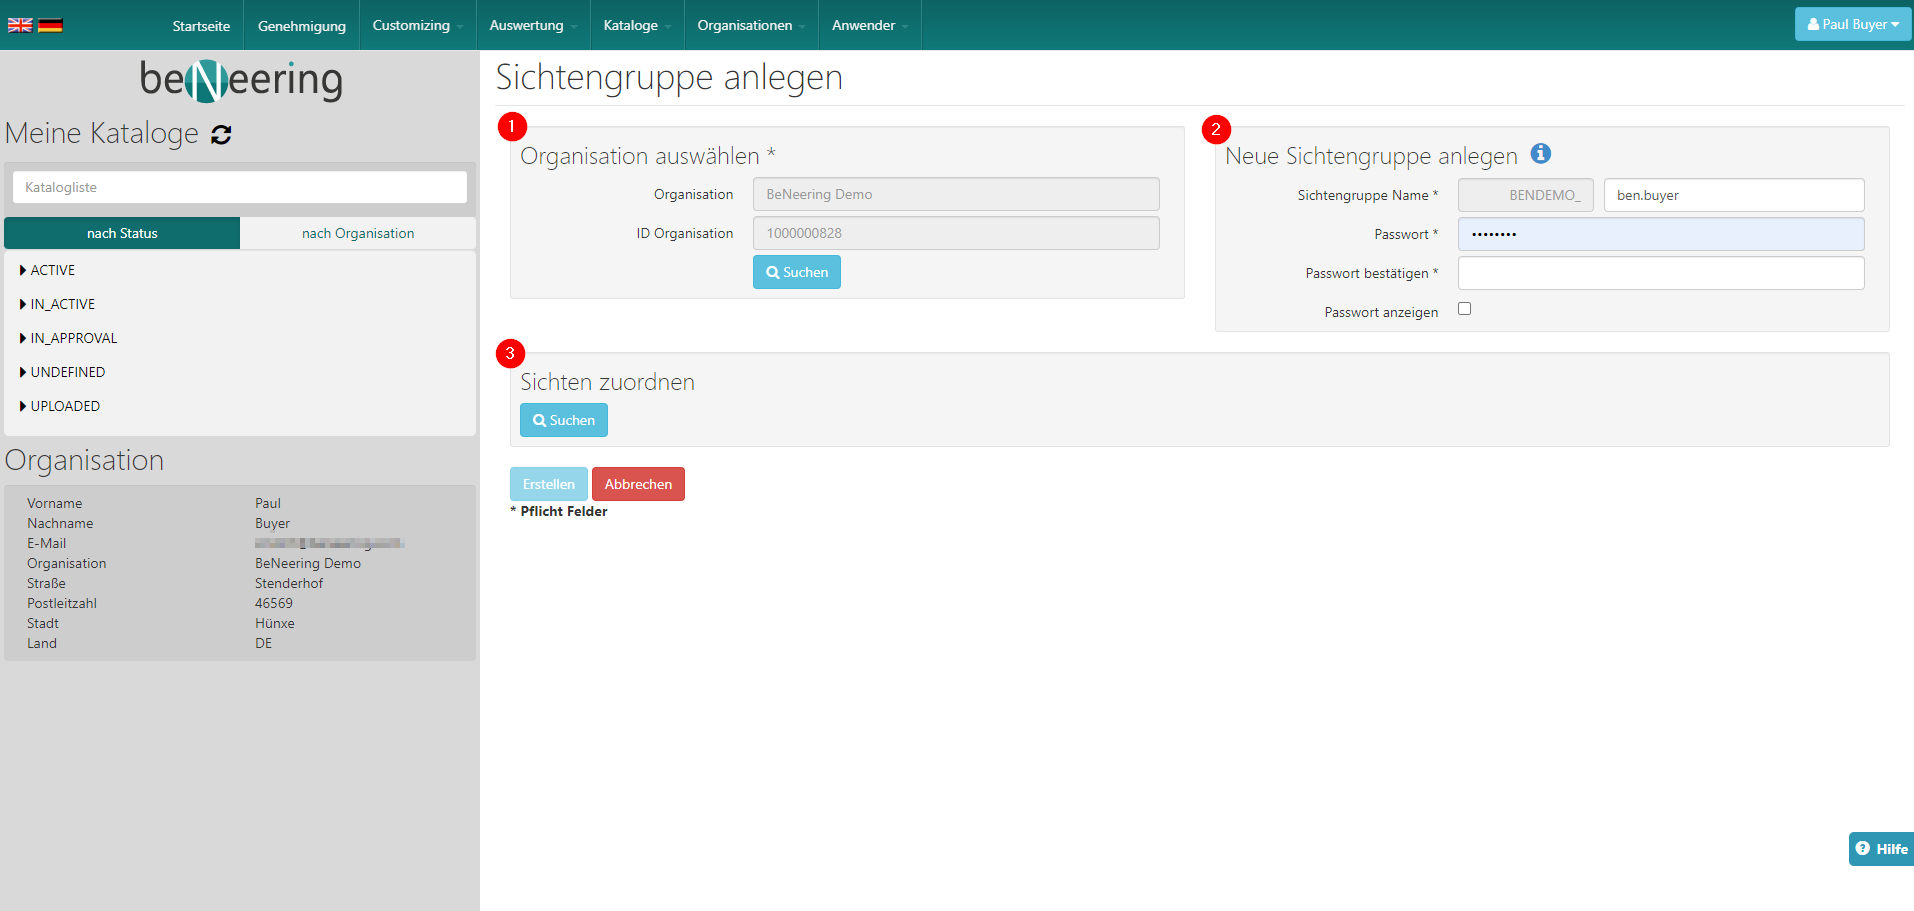
Task: Search views under Sichten zuordnen
Action: (563, 420)
